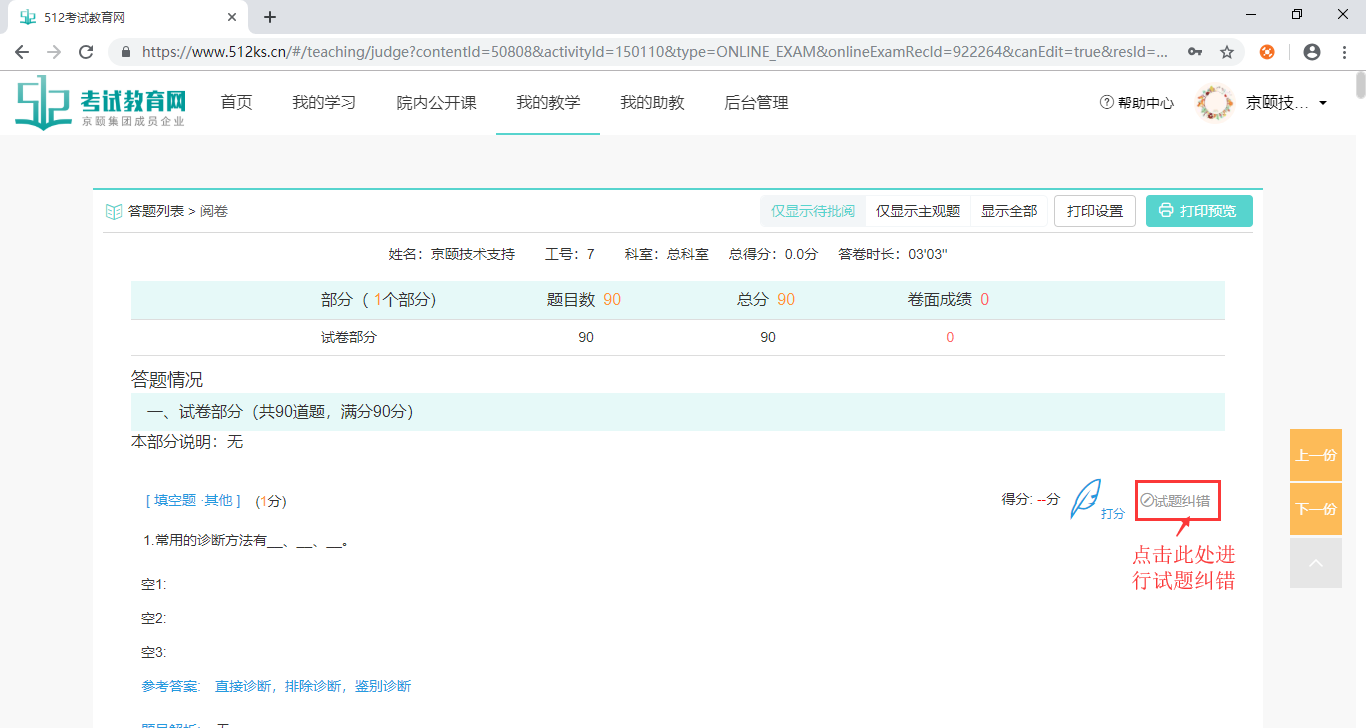Open 帮助中心 via its question-mark icon

coord(1106,102)
